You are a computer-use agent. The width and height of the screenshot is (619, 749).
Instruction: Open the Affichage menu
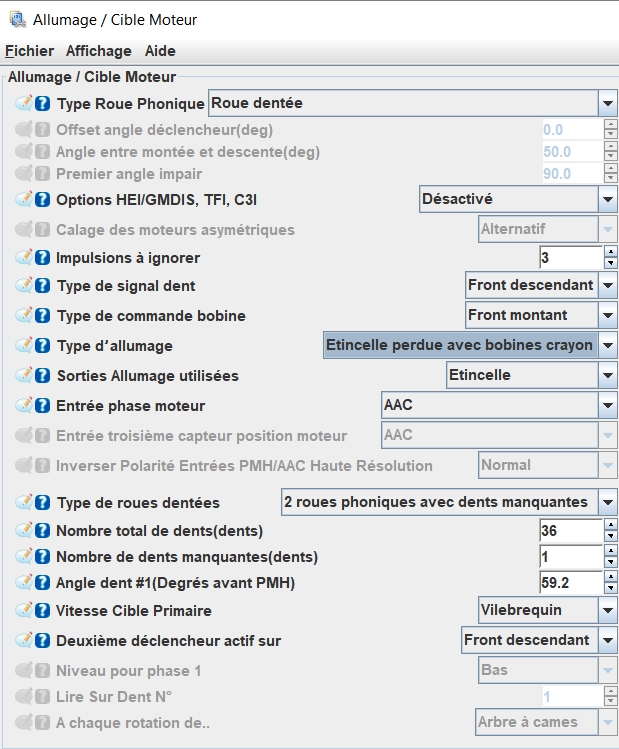[x=99, y=51]
